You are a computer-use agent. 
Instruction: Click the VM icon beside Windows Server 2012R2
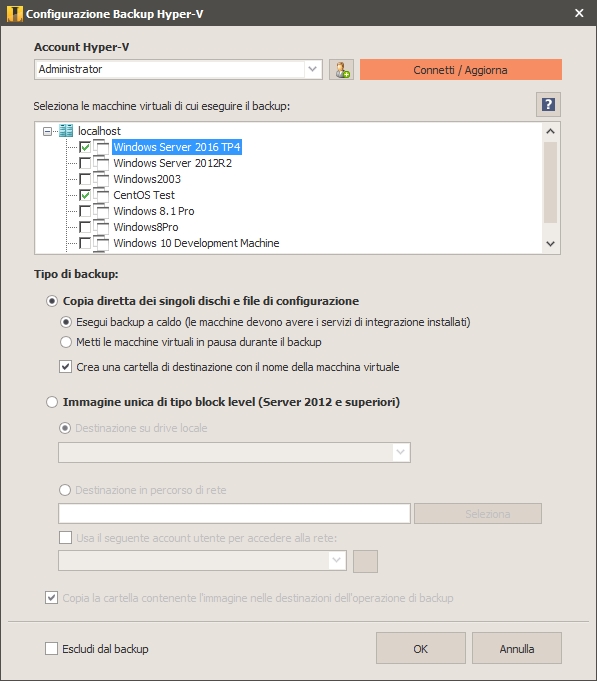click(101, 163)
